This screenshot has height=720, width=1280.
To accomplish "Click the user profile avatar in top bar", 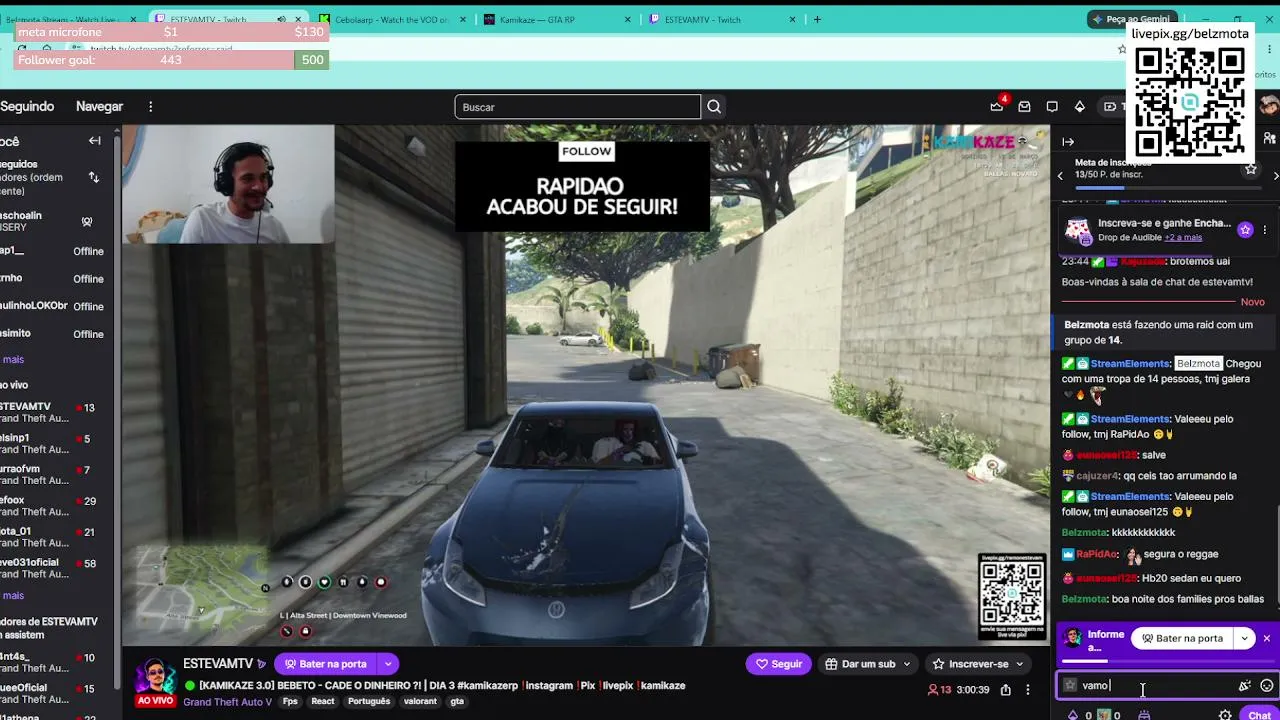I will pyautogui.click(x=1269, y=107).
